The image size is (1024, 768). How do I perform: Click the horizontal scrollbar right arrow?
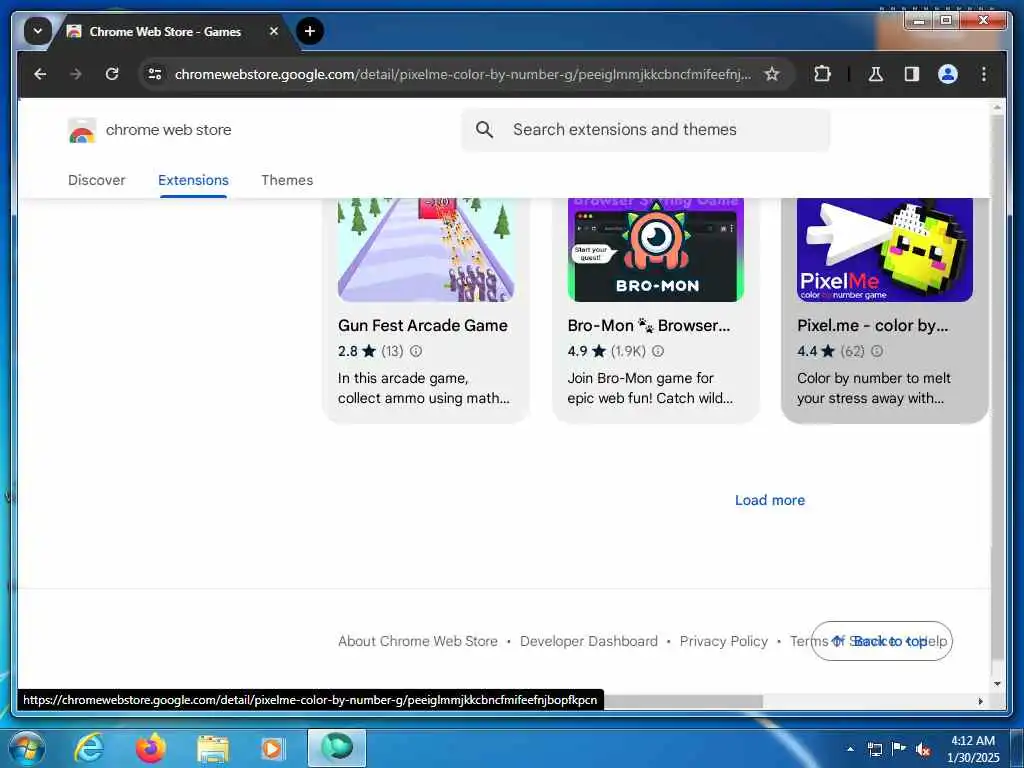tap(980, 701)
